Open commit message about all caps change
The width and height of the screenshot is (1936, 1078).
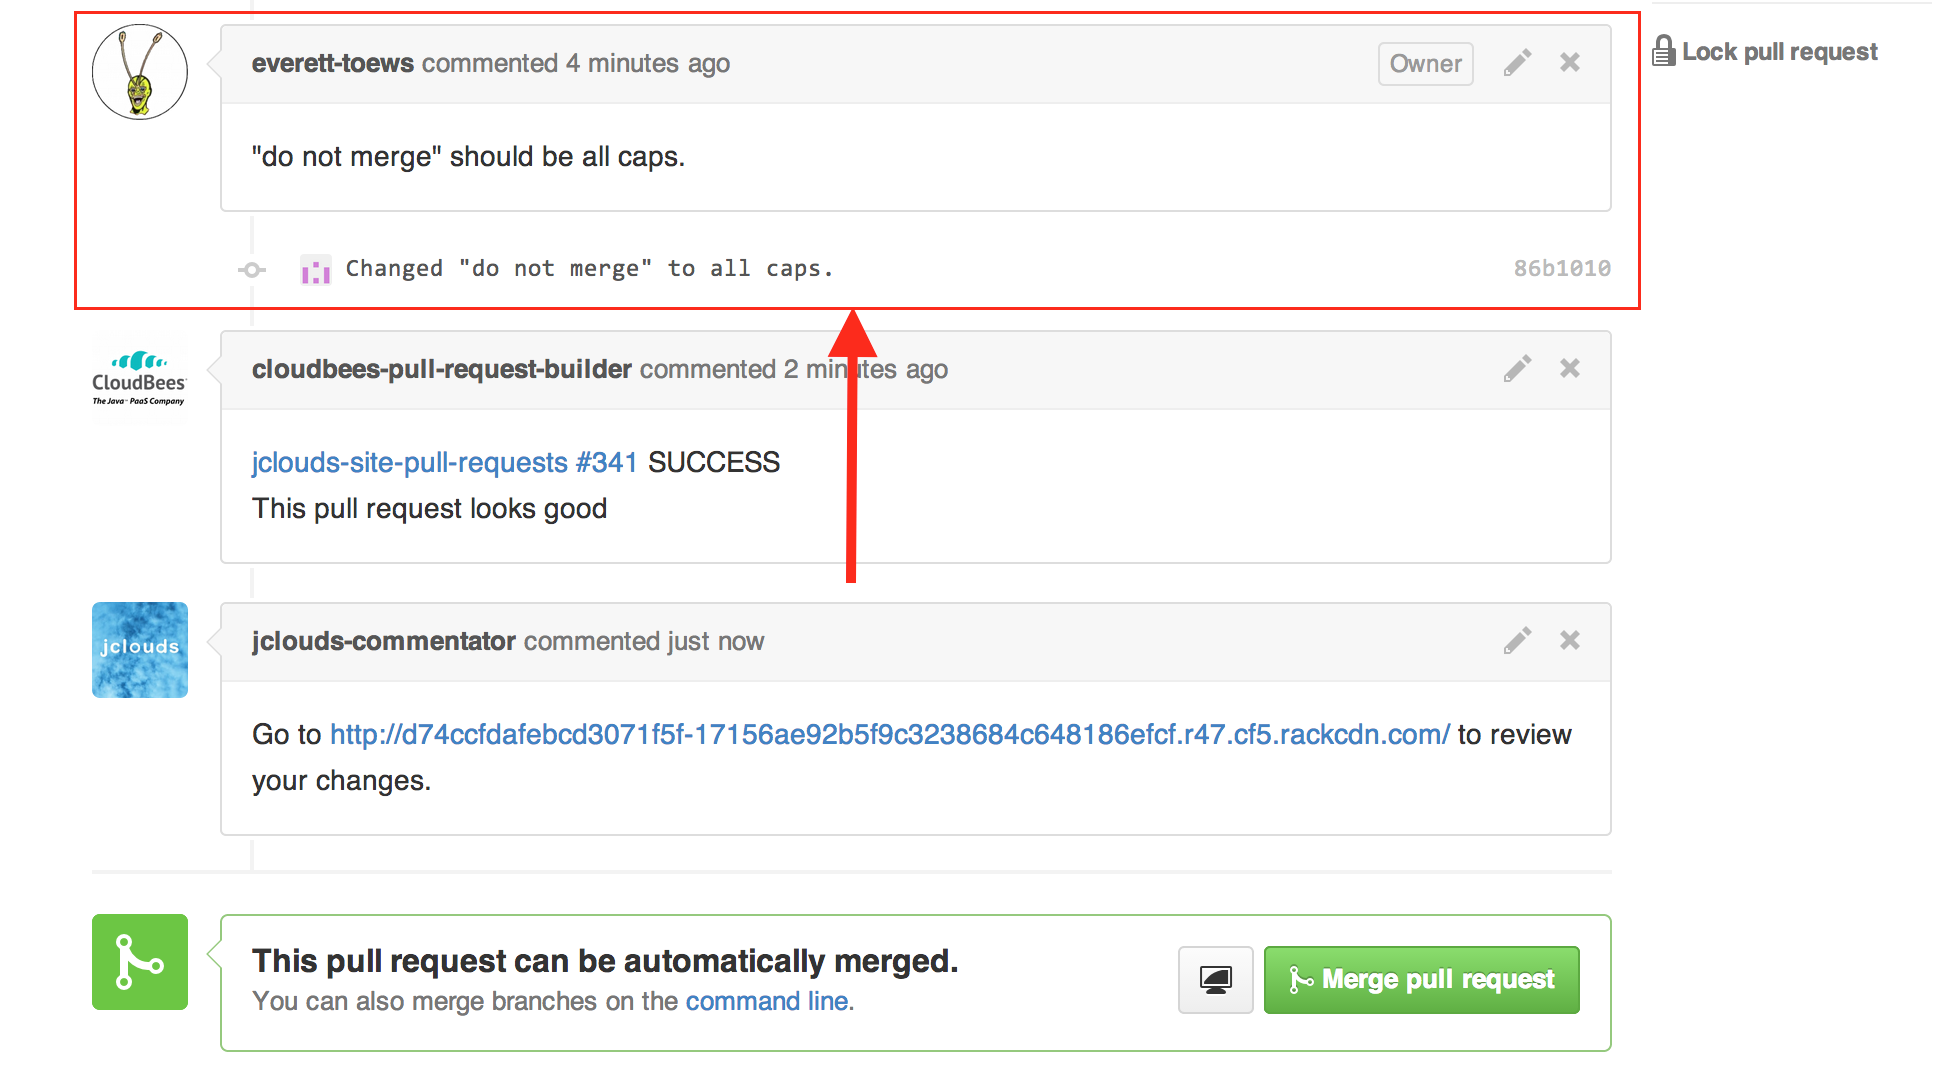pyautogui.click(x=589, y=269)
